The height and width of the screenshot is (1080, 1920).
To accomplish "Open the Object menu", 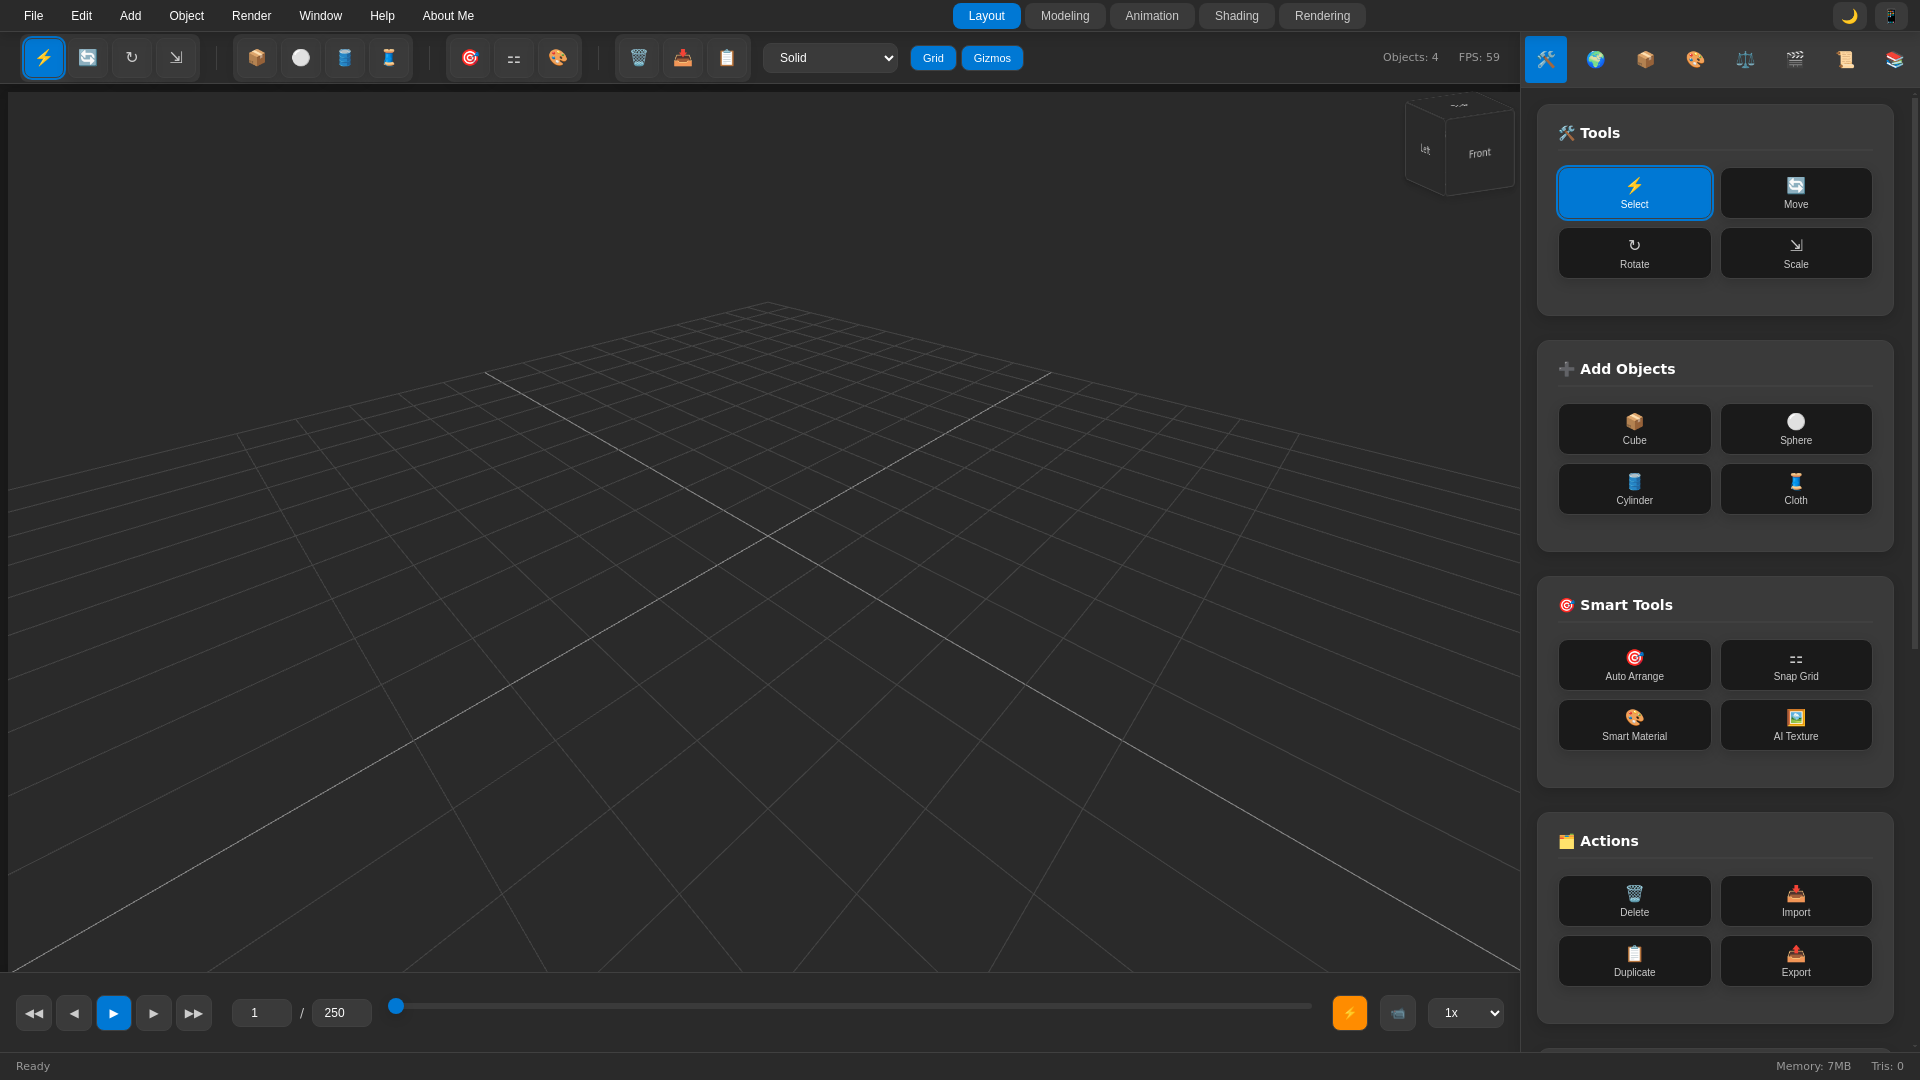I will pyautogui.click(x=186, y=16).
